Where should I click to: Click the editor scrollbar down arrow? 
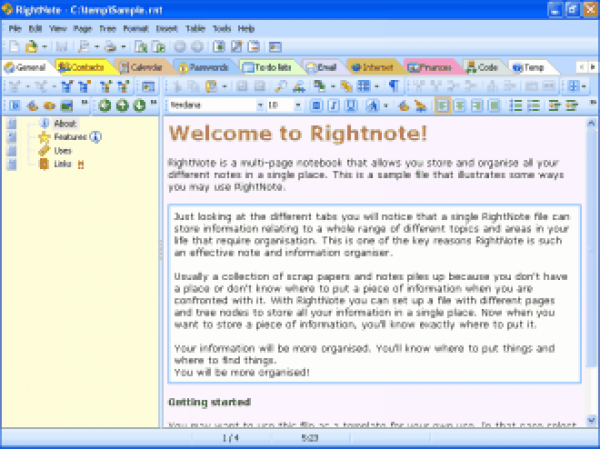591,420
